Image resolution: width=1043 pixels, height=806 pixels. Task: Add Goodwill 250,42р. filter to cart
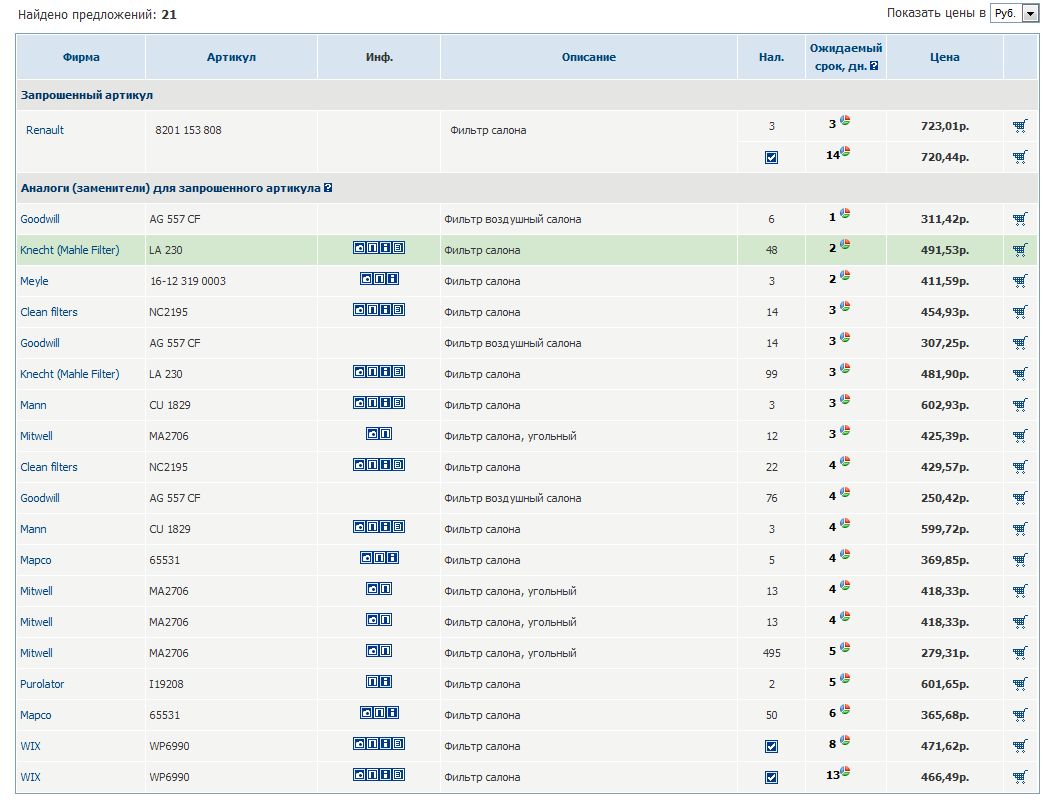click(1020, 498)
